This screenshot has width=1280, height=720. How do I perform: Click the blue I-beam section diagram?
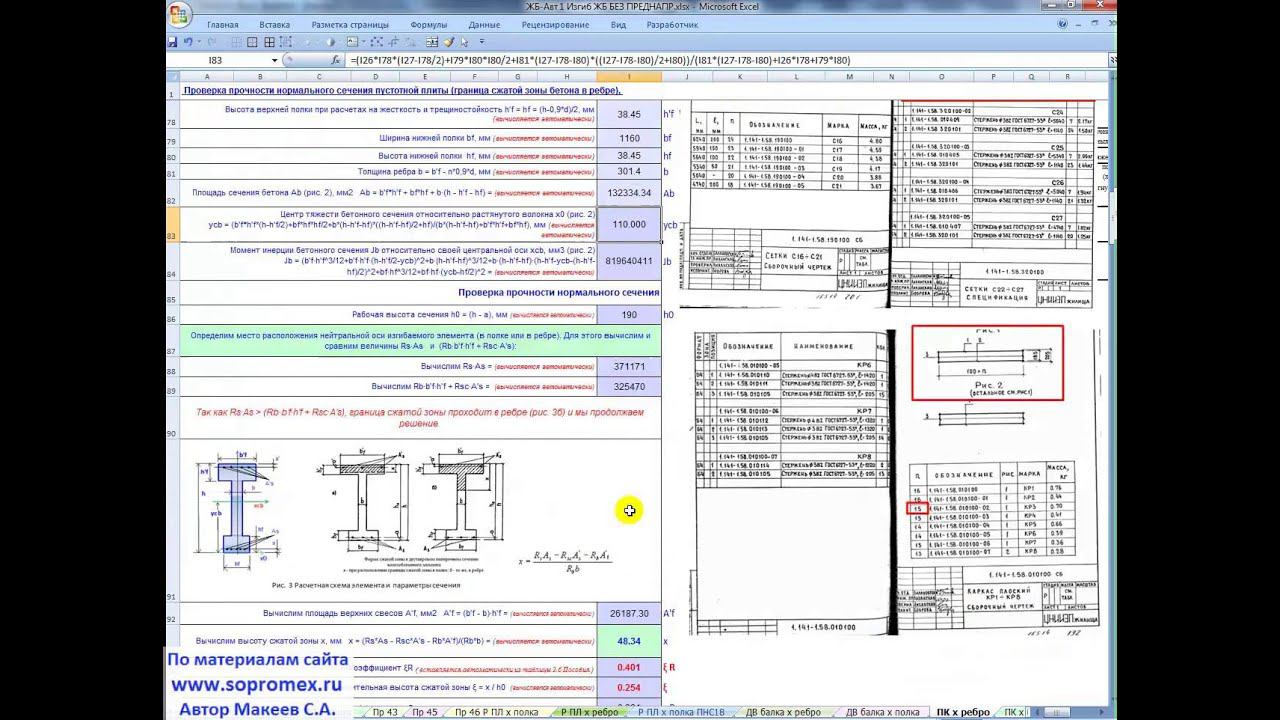(x=237, y=508)
